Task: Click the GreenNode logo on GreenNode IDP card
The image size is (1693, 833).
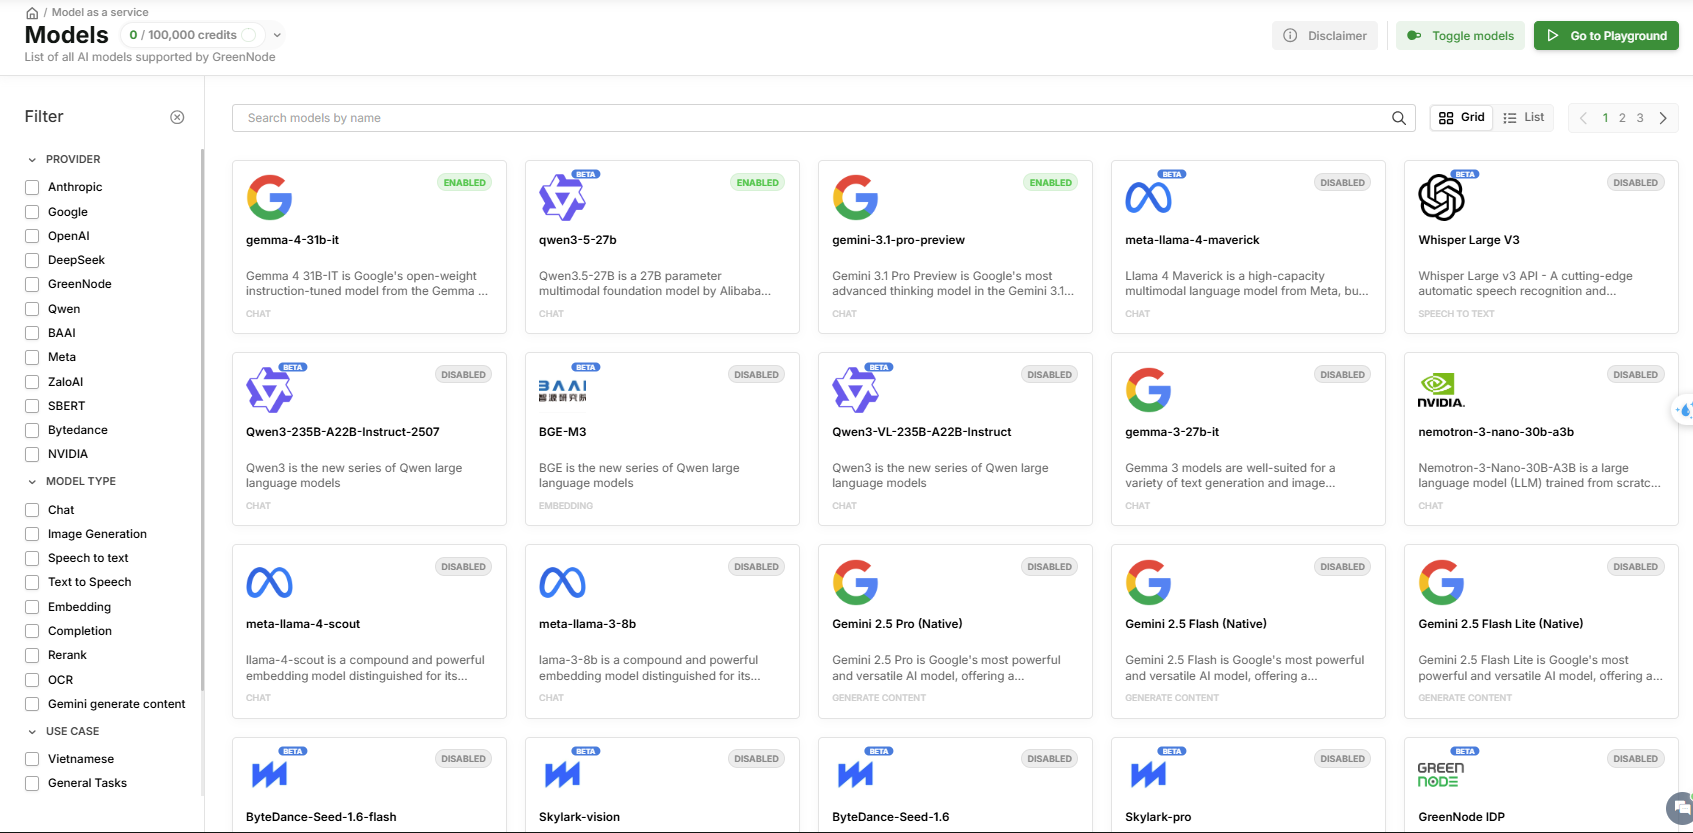Action: [1441, 774]
